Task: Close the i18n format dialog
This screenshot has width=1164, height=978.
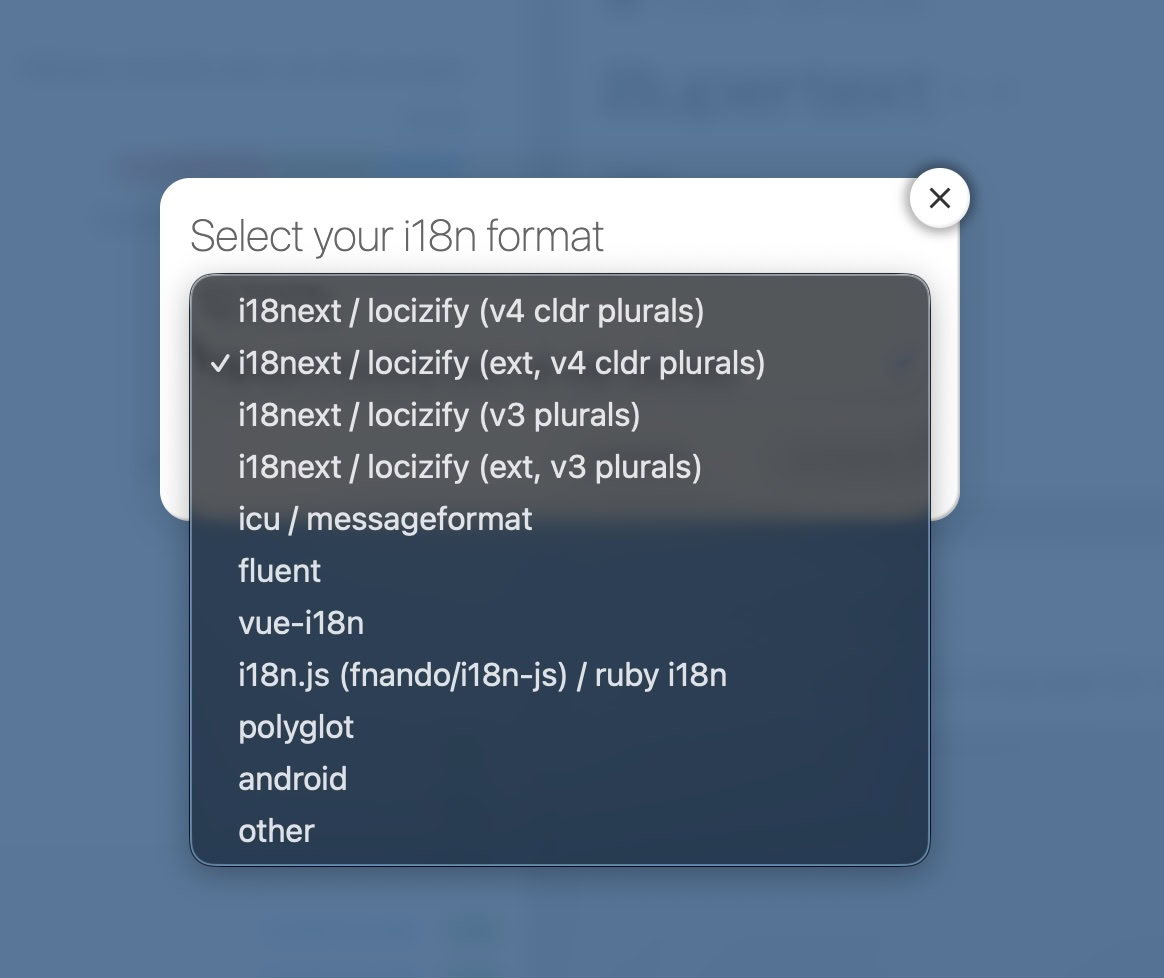Action: [x=939, y=198]
